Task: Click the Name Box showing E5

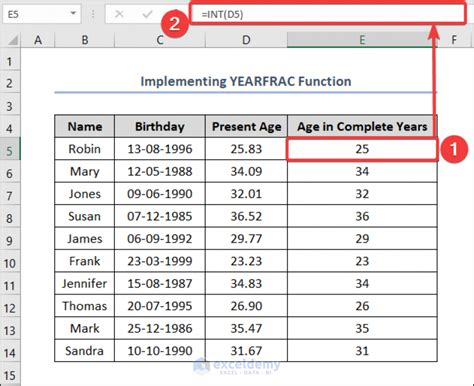Action: (42, 14)
